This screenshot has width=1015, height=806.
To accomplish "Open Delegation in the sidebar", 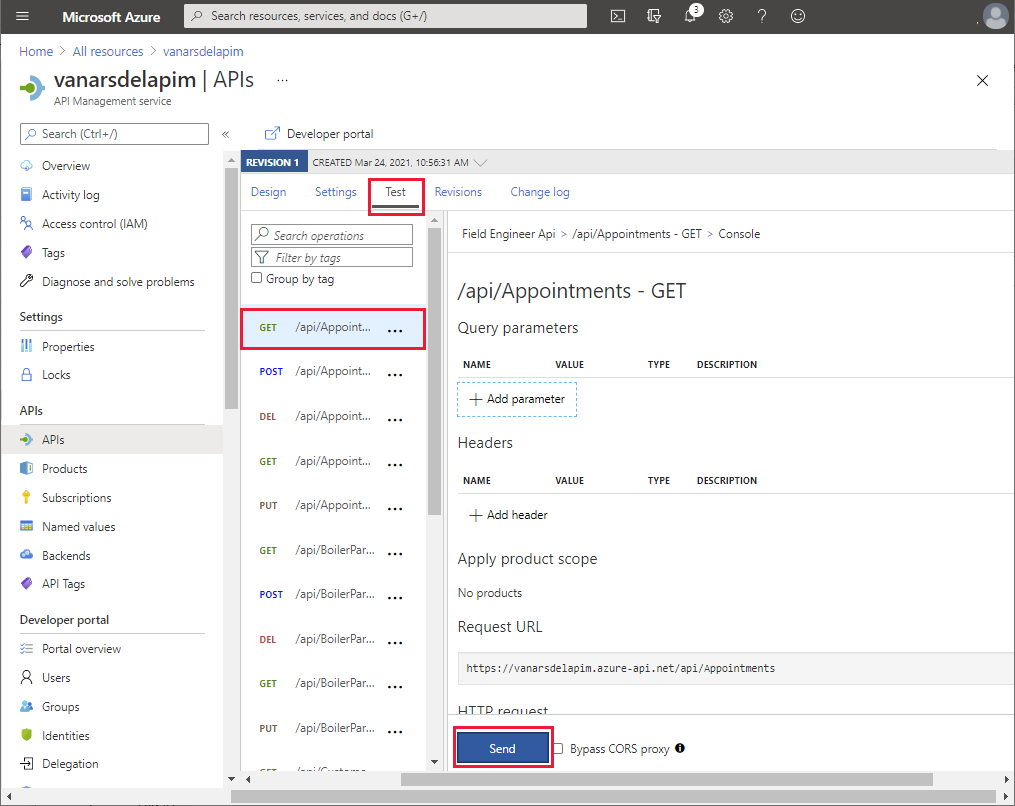I will (70, 764).
